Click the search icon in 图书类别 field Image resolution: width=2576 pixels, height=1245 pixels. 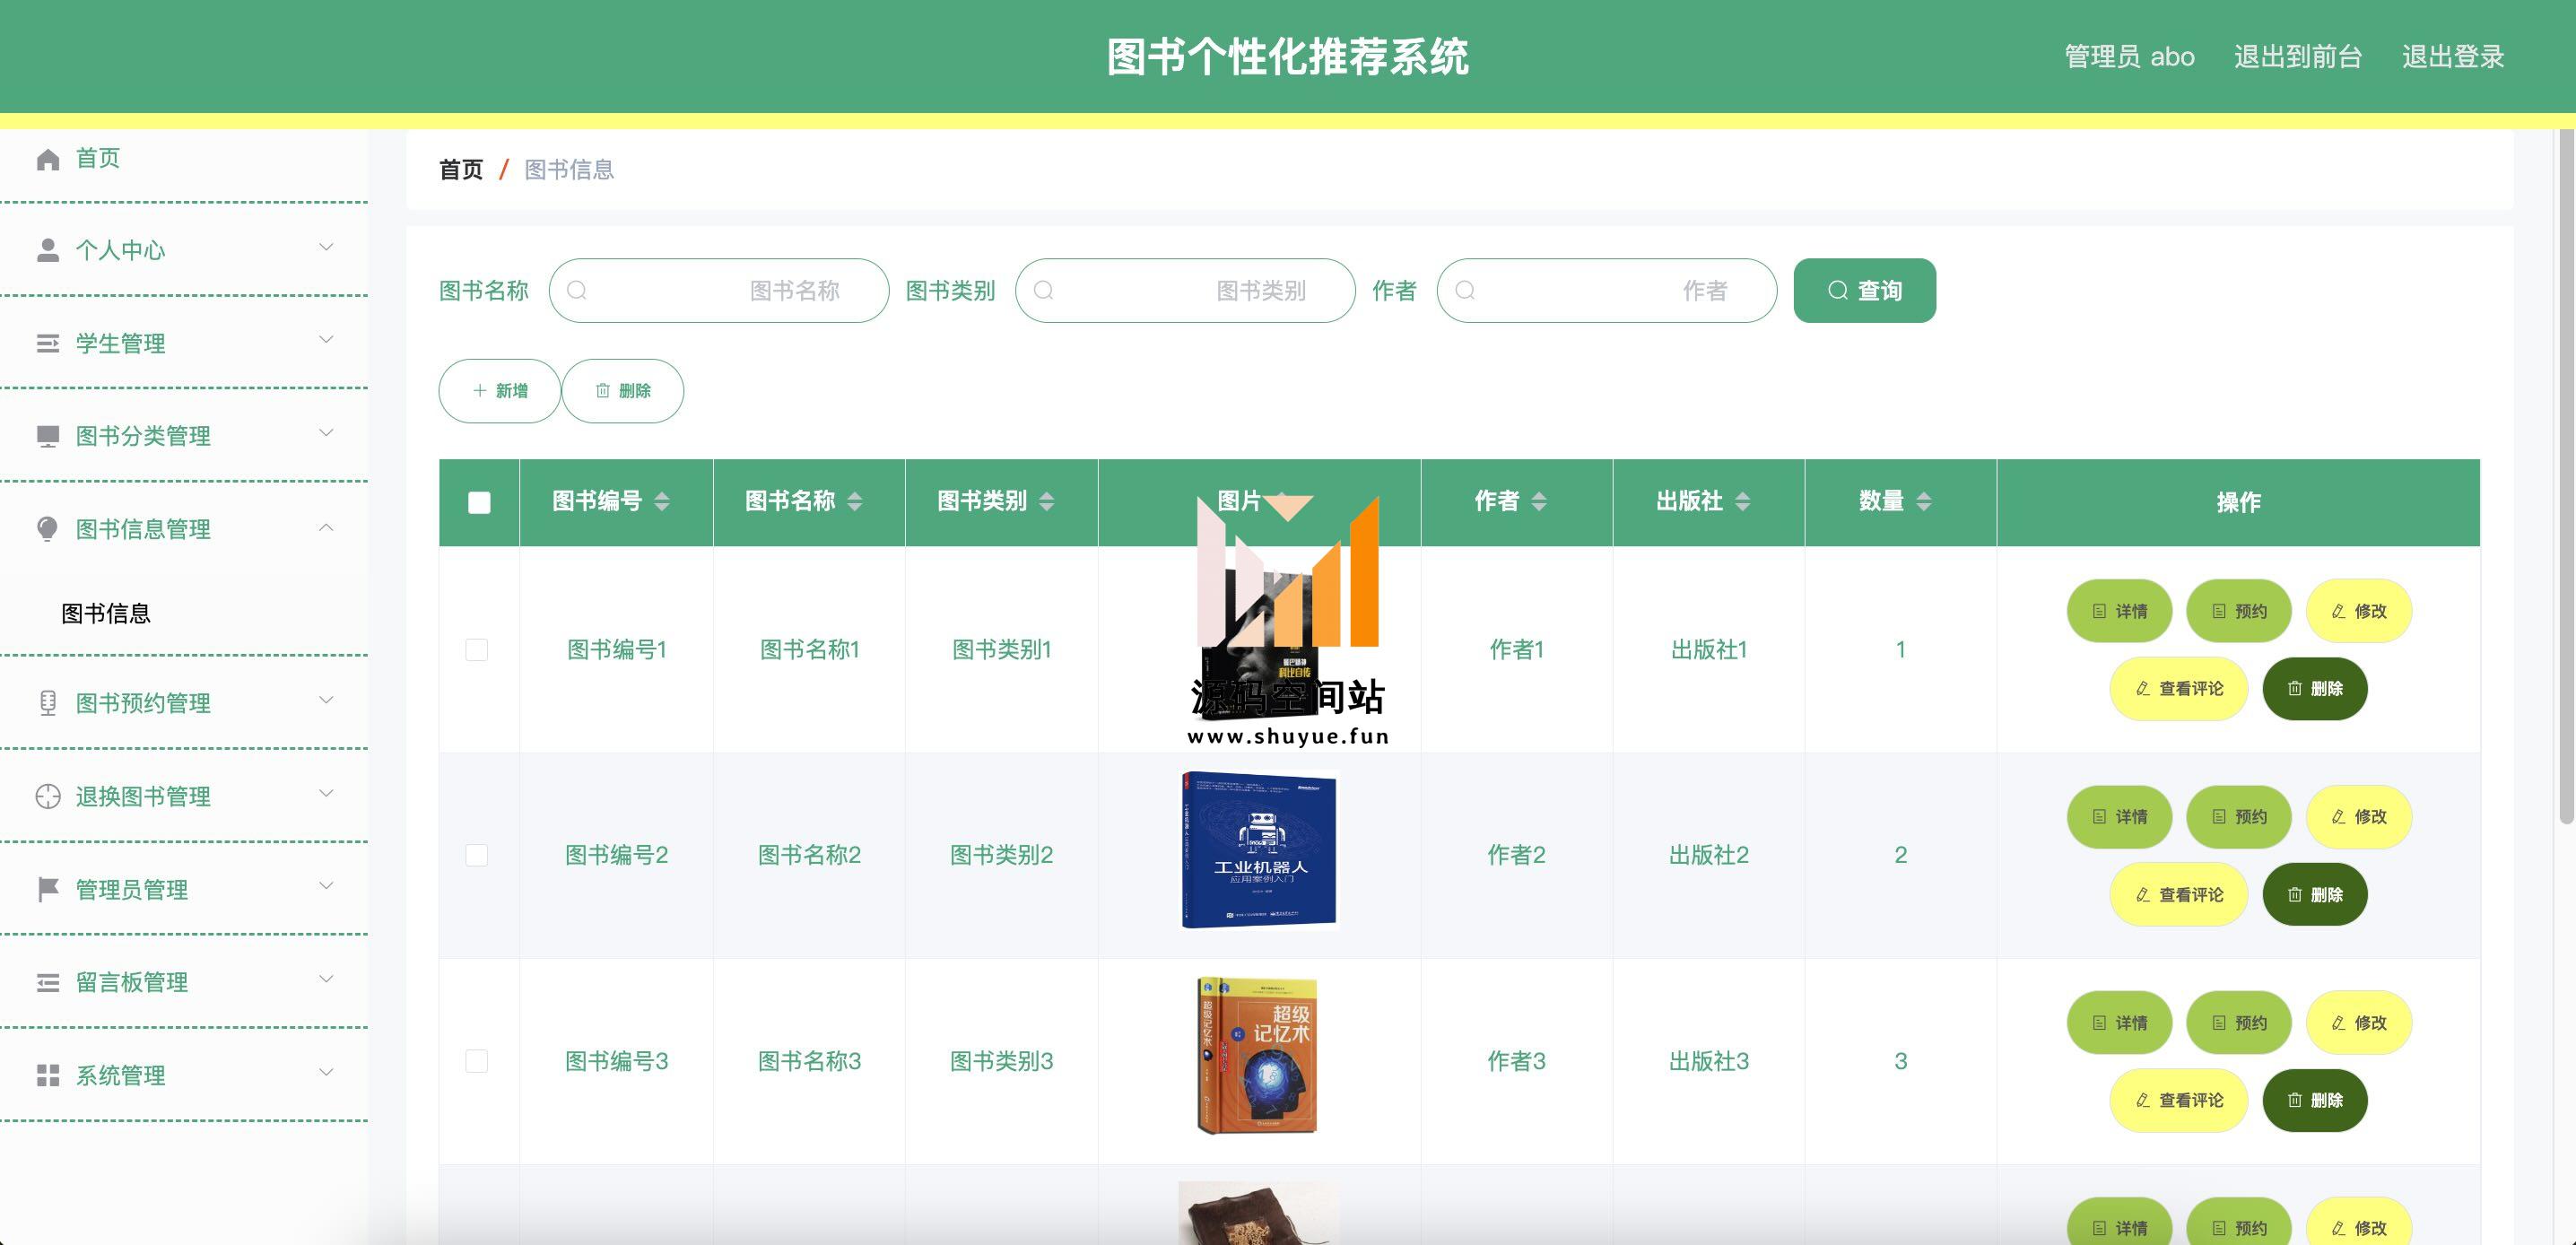pos(1043,290)
